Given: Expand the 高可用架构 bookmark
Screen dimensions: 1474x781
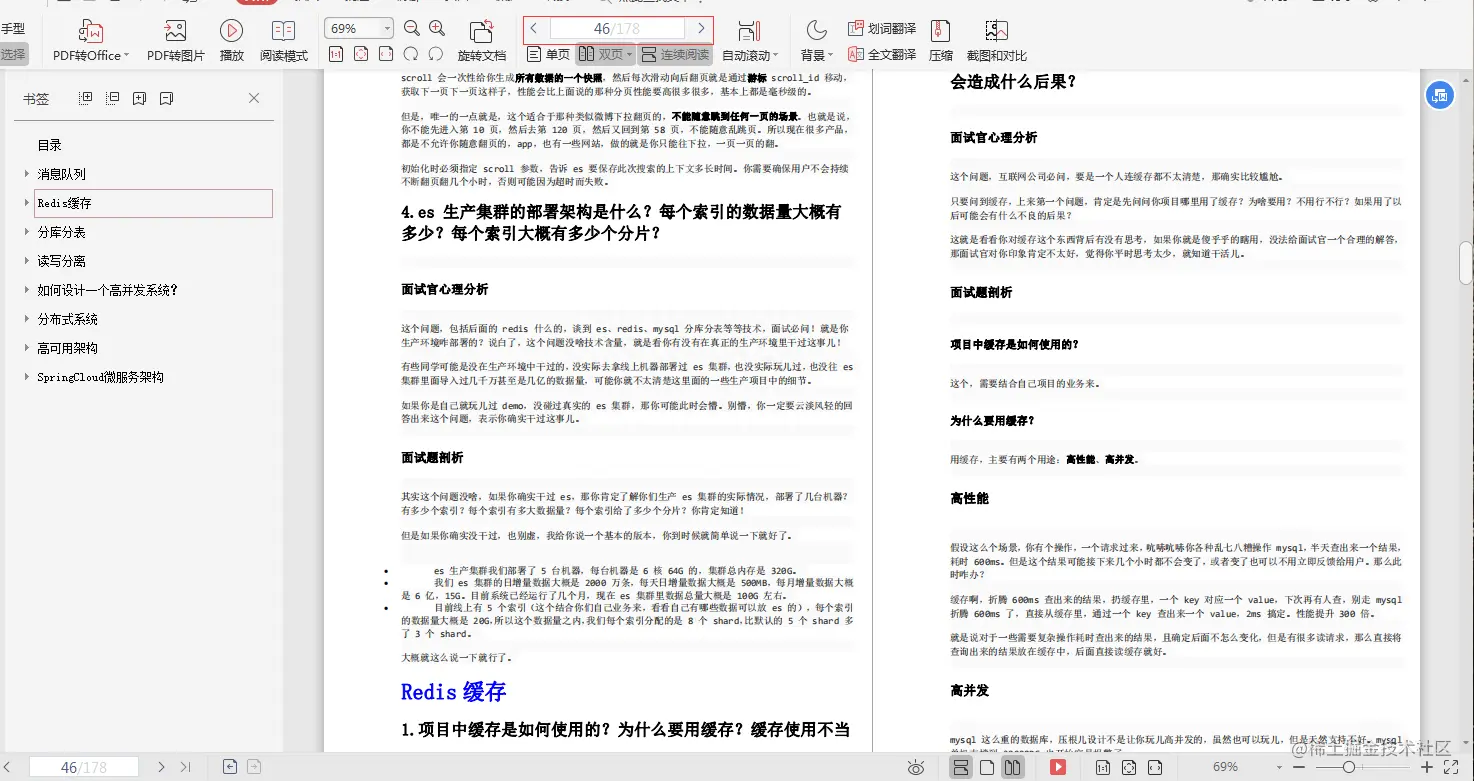Looking at the screenshot, I should tap(26, 348).
